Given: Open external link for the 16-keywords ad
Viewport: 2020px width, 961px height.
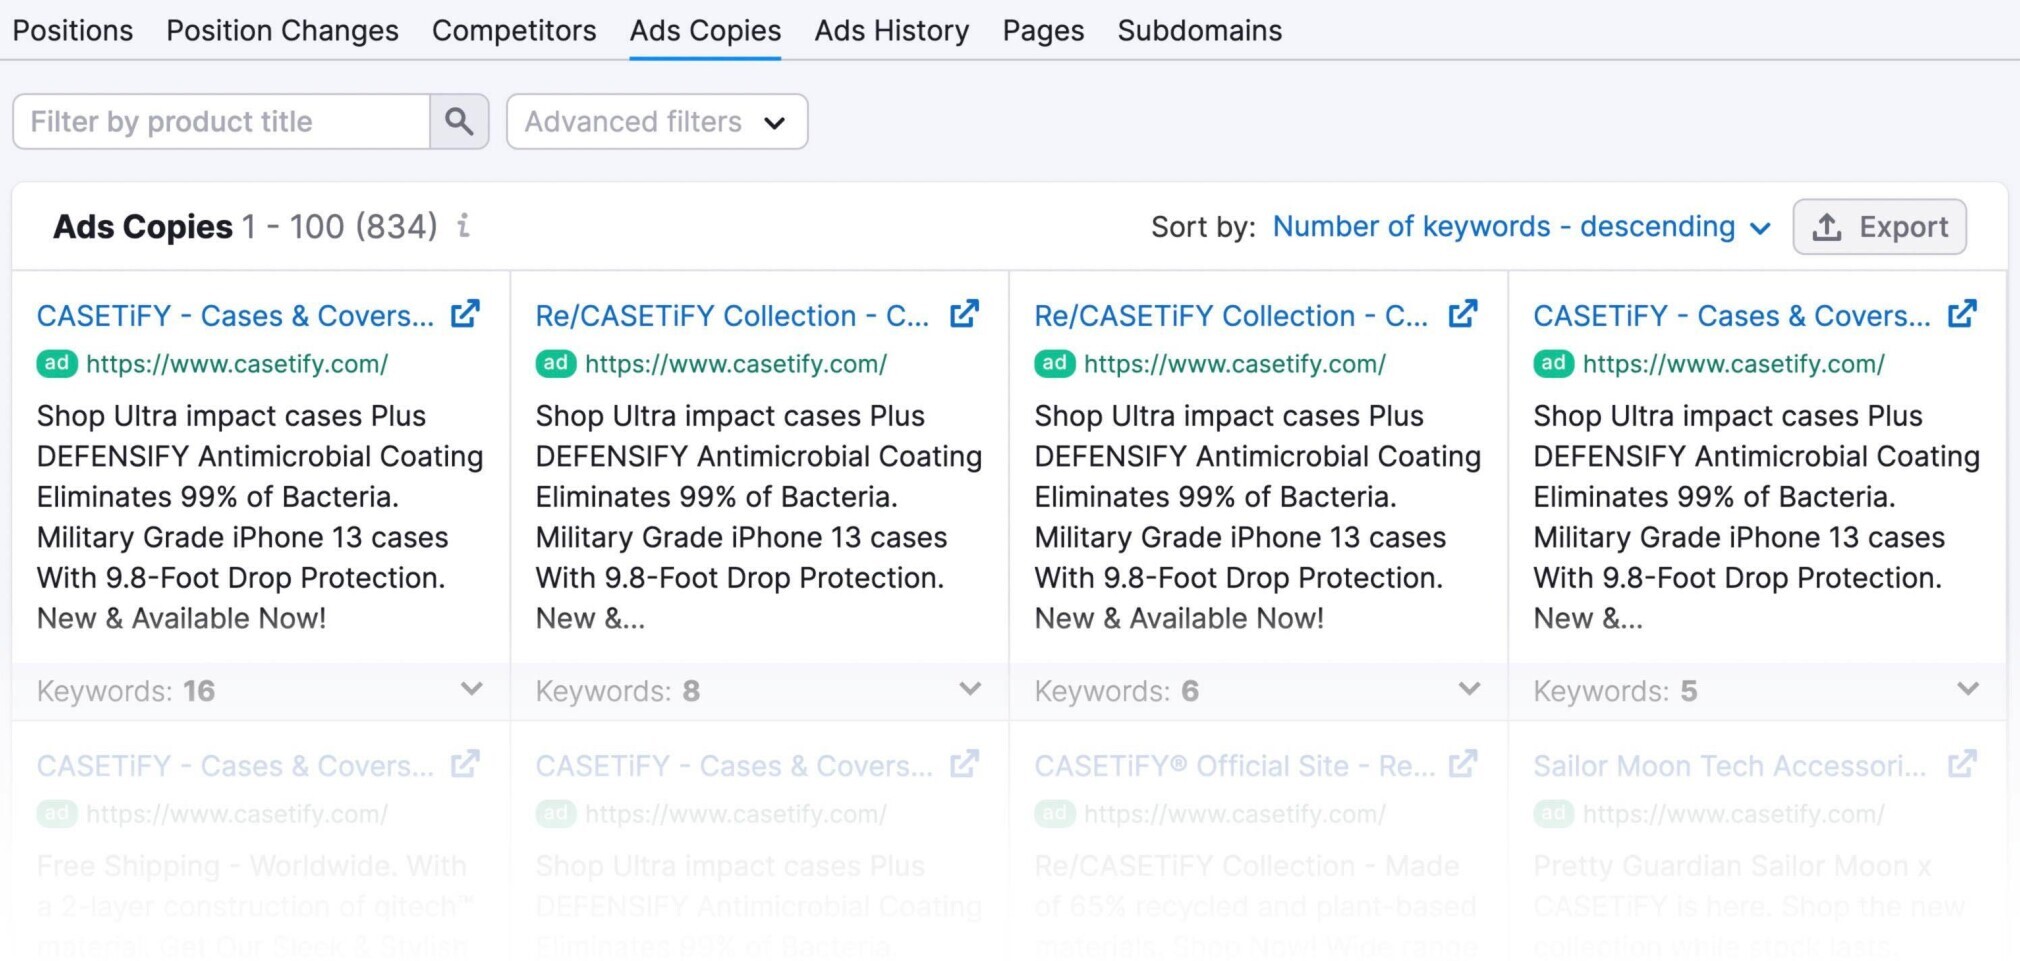Looking at the screenshot, I should click(465, 314).
